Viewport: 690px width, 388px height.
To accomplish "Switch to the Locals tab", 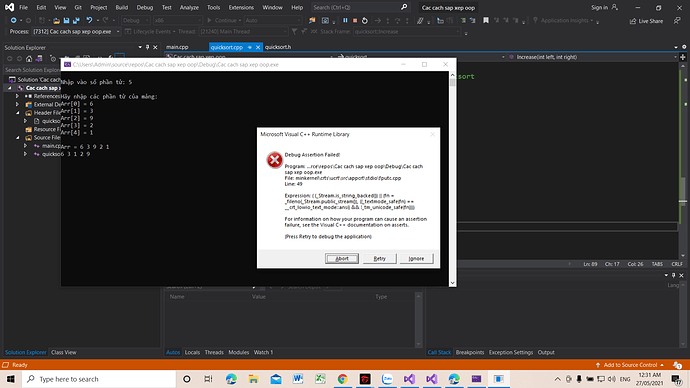I will point(192,352).
